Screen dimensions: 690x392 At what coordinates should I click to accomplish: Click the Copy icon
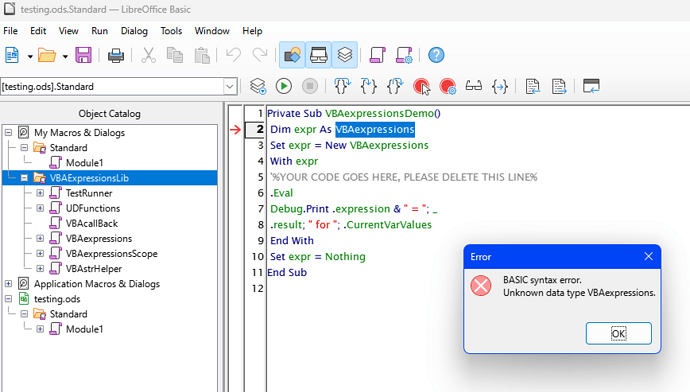tap(175, 55)
